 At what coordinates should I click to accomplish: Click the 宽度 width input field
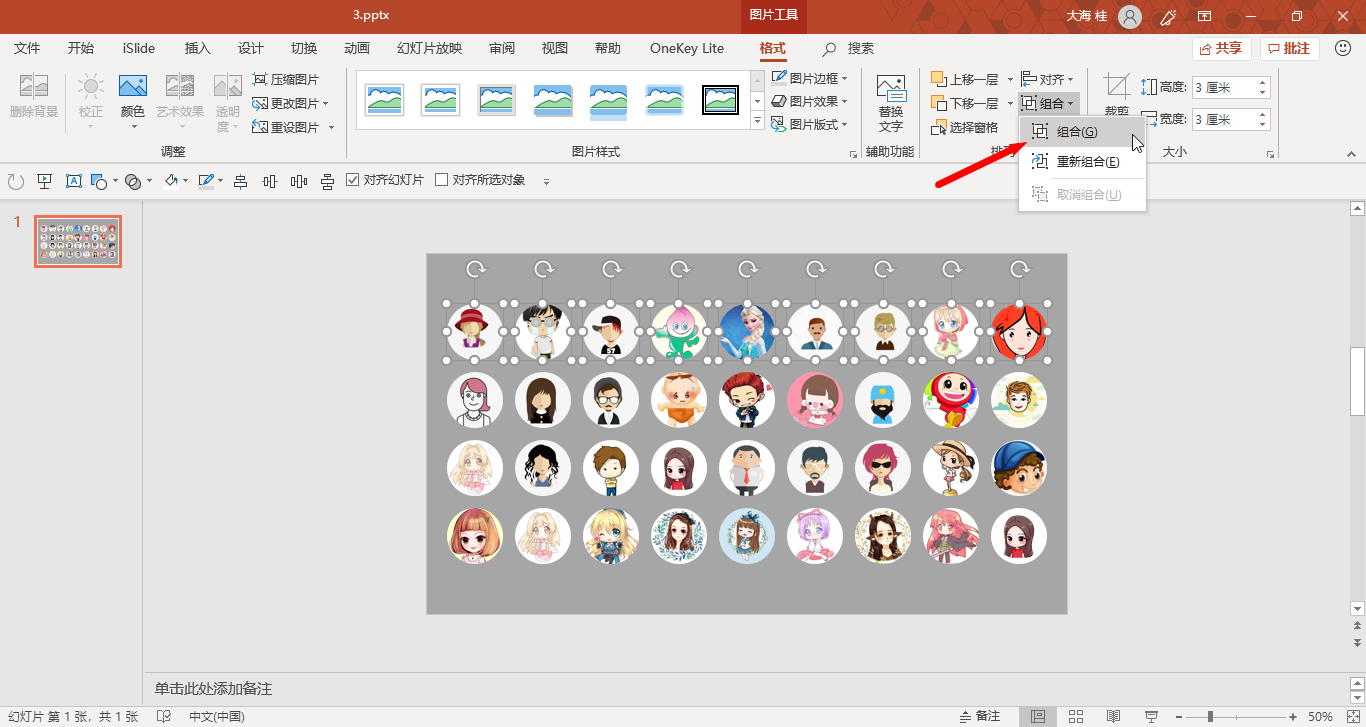[x=1231, y=119]
